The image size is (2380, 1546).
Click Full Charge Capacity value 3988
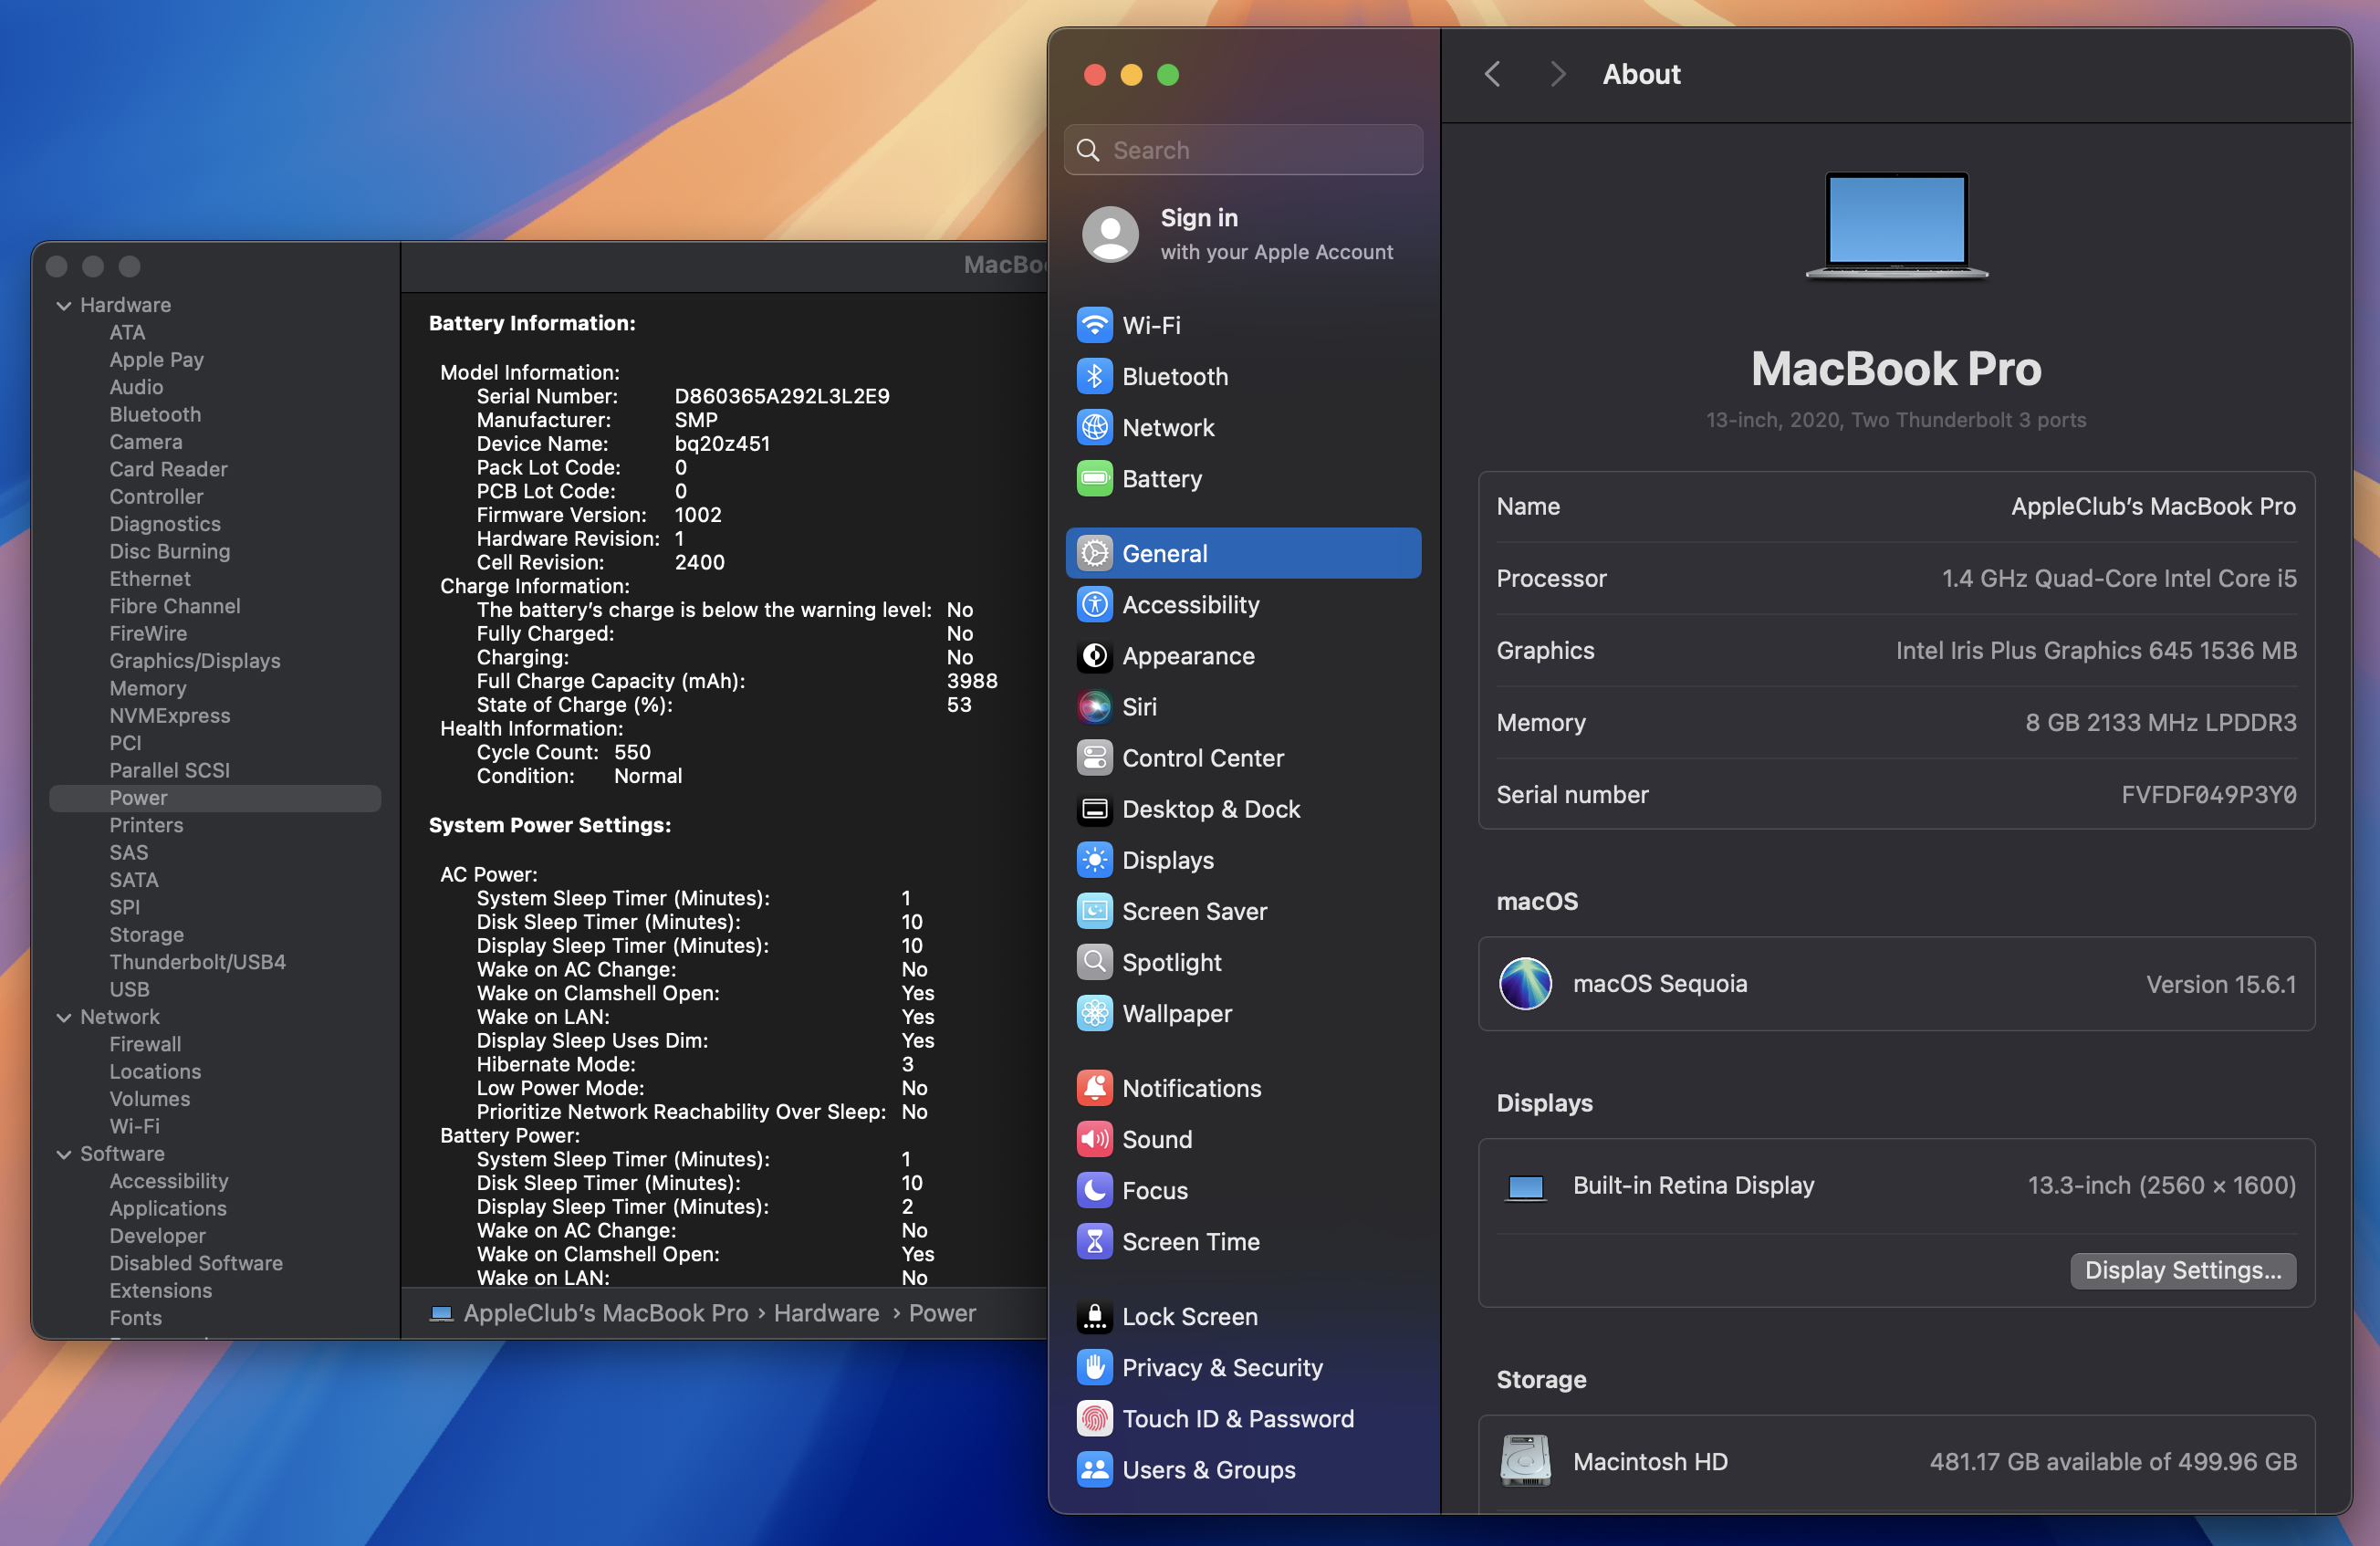pos(972,681)
